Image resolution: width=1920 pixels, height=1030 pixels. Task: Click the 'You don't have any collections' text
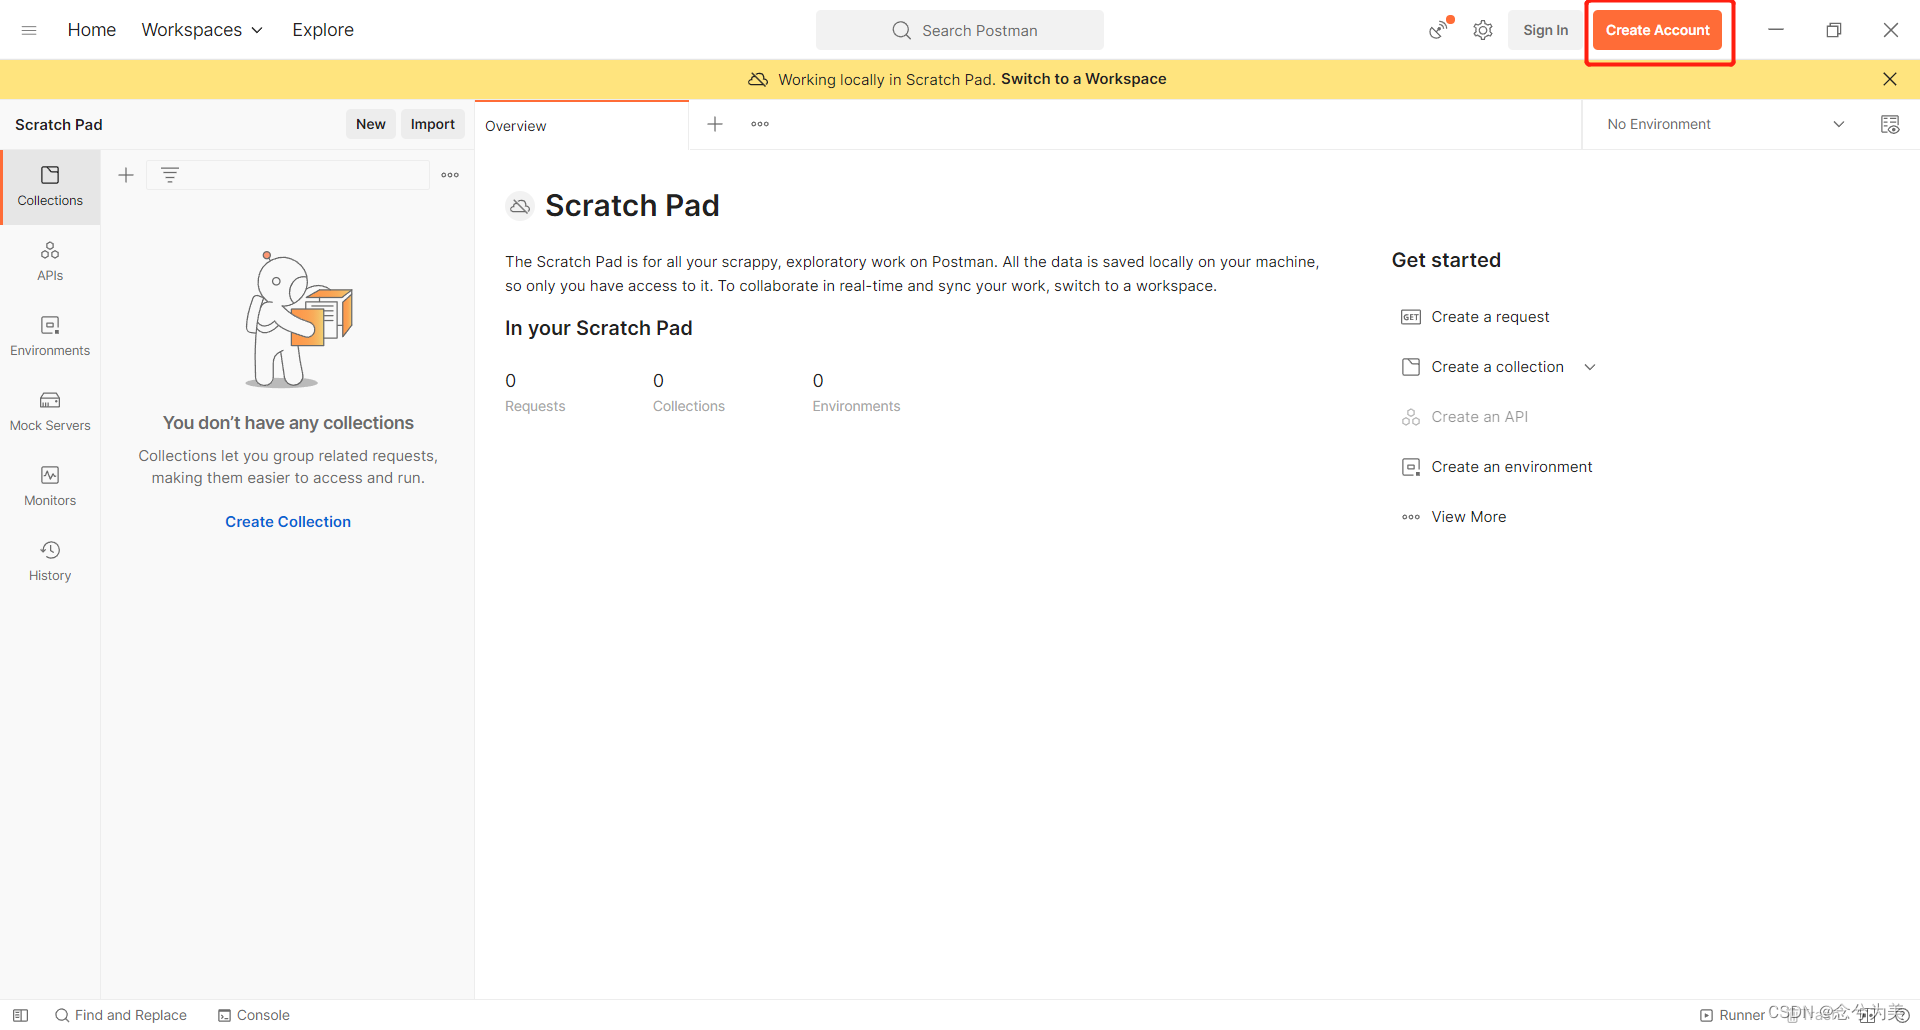point(288,423)
